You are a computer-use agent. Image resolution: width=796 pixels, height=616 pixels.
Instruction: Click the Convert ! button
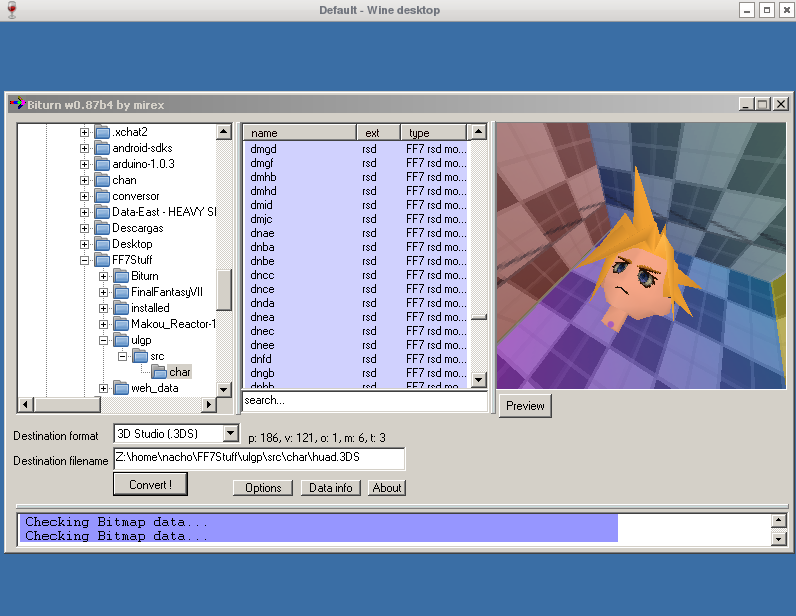pyautogui.click(x=150, y=484)
